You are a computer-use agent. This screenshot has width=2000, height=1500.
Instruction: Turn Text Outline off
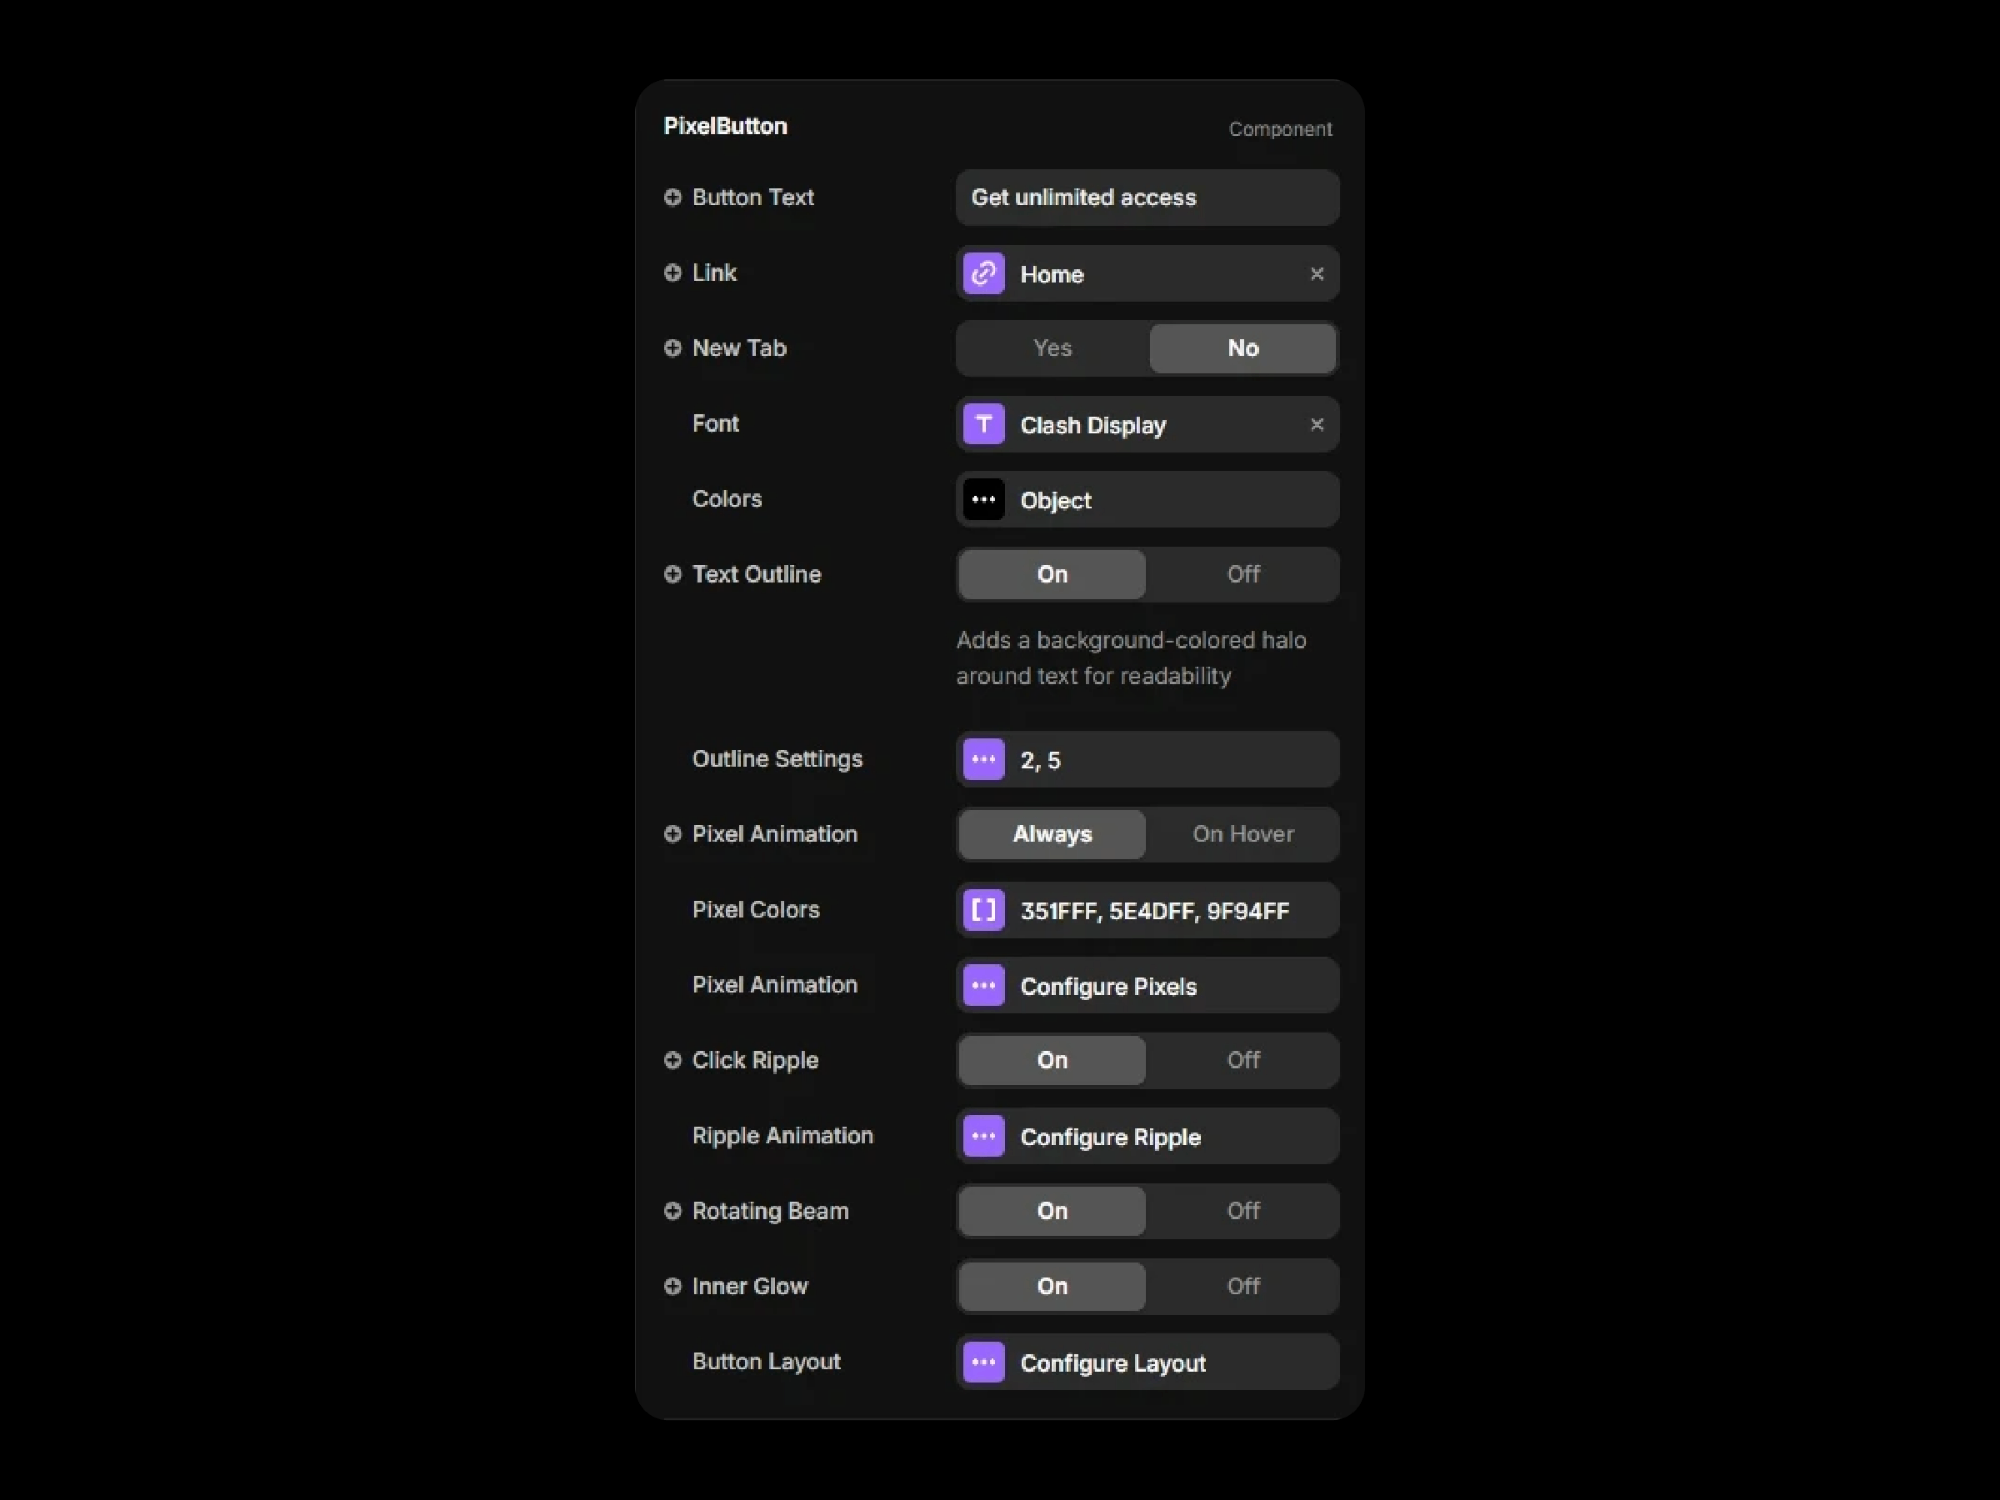[x=1242, y=574]
